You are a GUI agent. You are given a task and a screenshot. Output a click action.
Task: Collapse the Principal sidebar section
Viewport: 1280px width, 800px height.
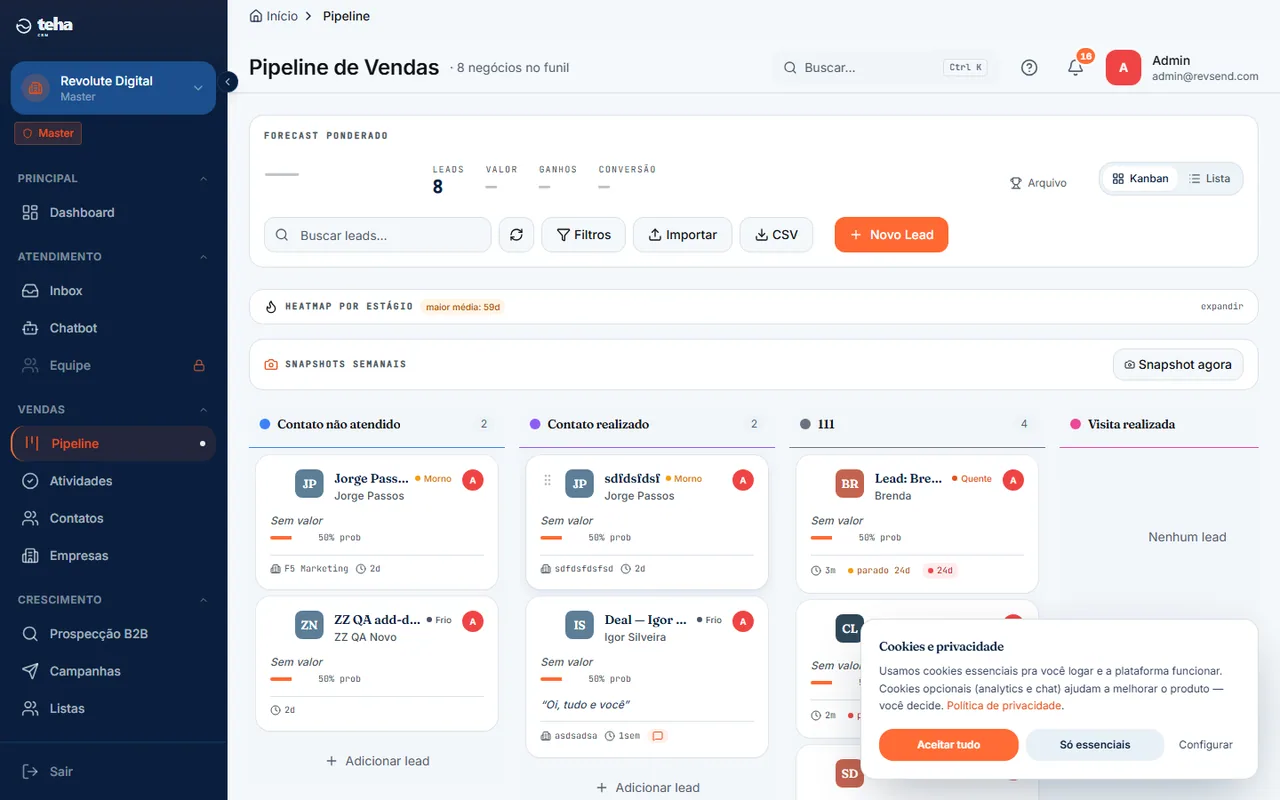pos(203,179)
